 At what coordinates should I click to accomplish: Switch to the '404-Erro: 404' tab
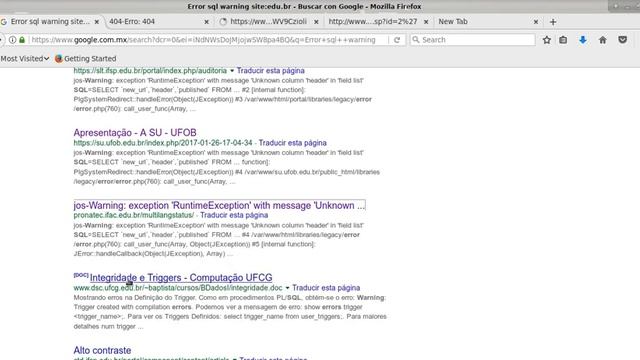tap(159, 22)
